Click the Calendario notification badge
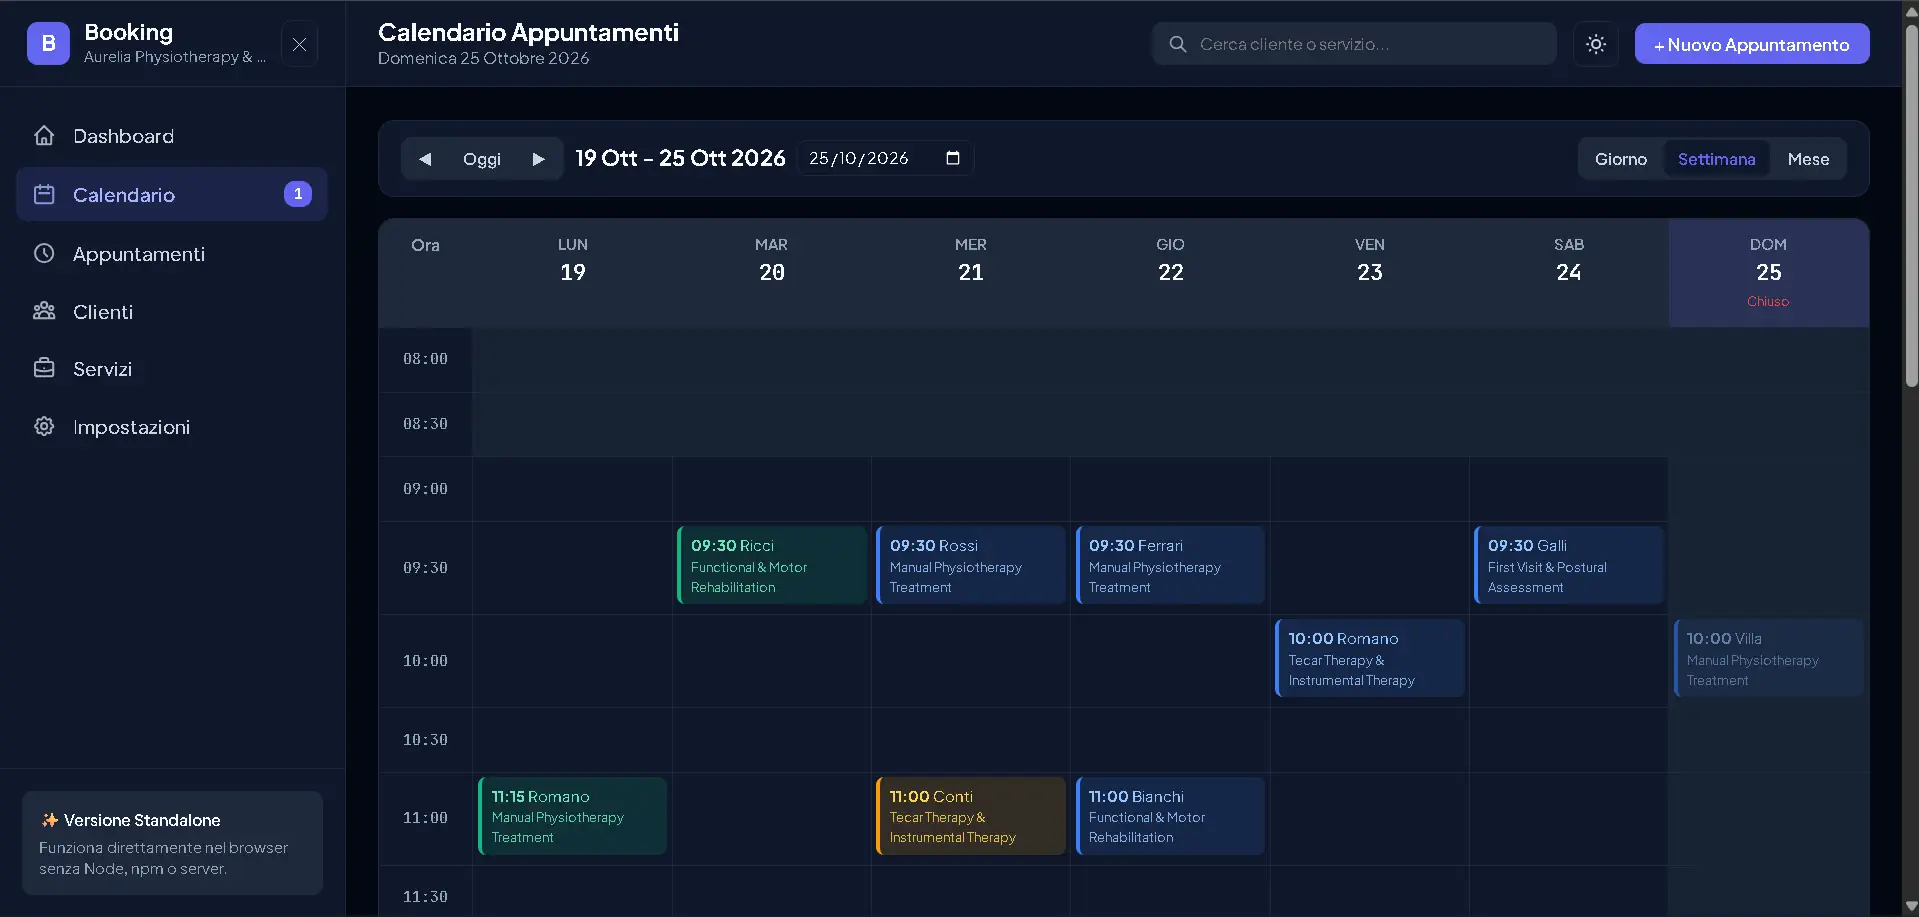The width and height of the screenshot is (1919, 917). 298,194
